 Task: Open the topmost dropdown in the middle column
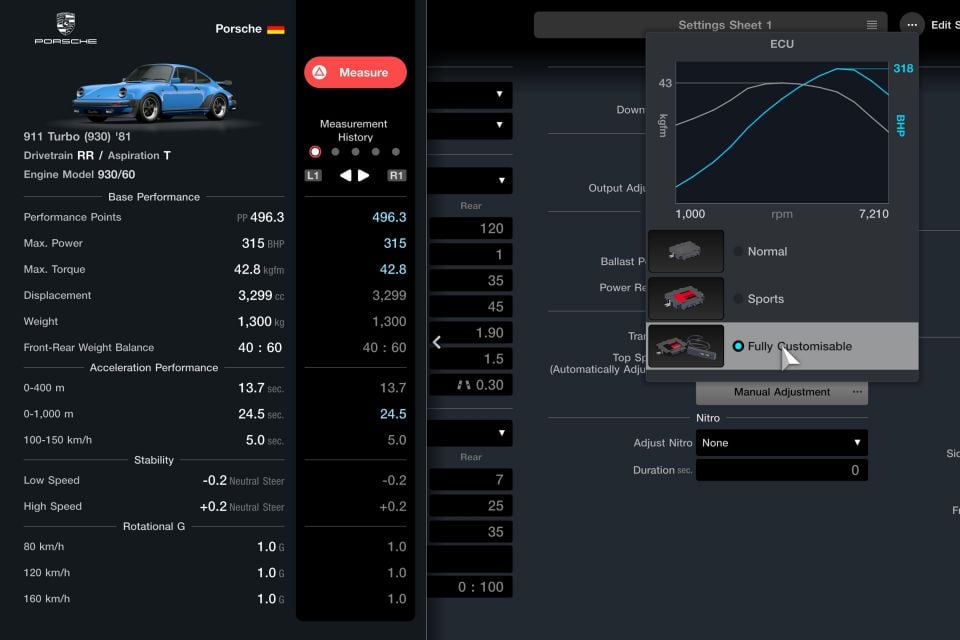(470, 94)
